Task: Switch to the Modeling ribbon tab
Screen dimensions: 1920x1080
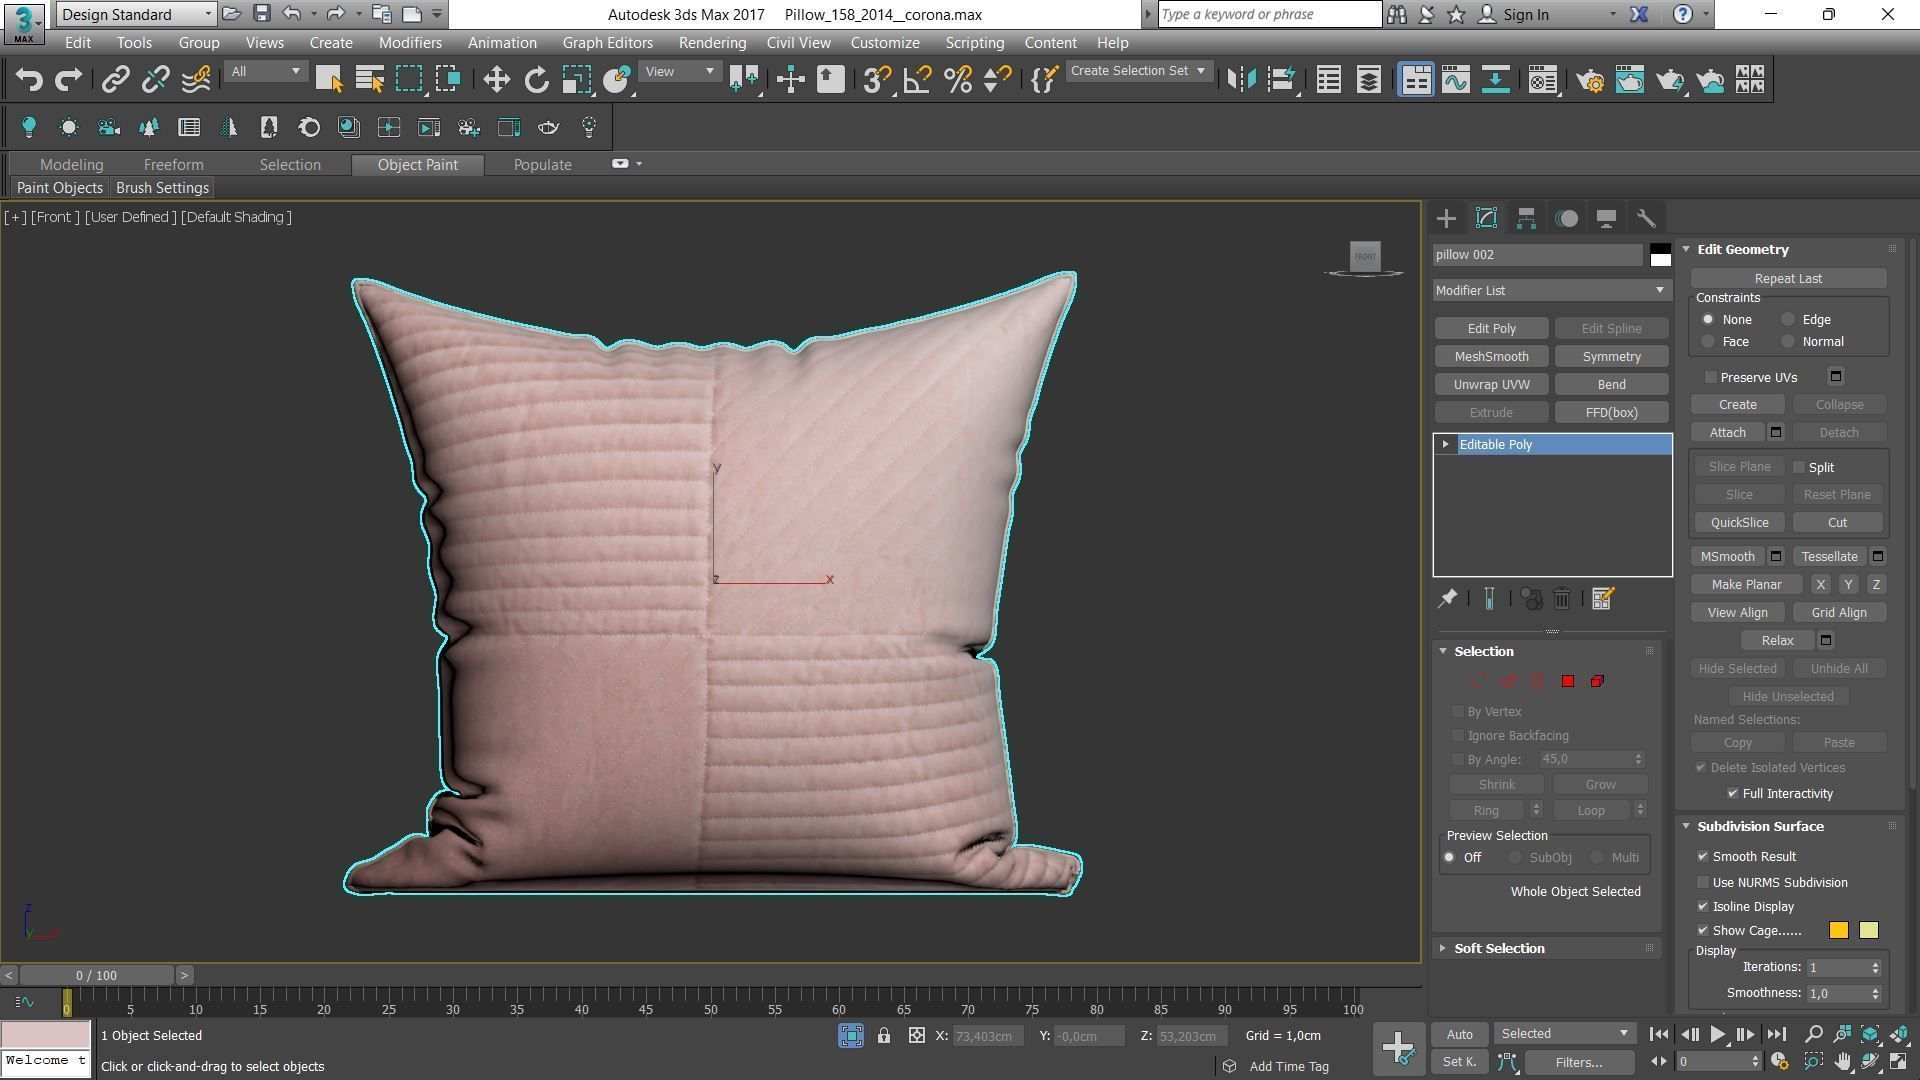Action: (71, 165)
